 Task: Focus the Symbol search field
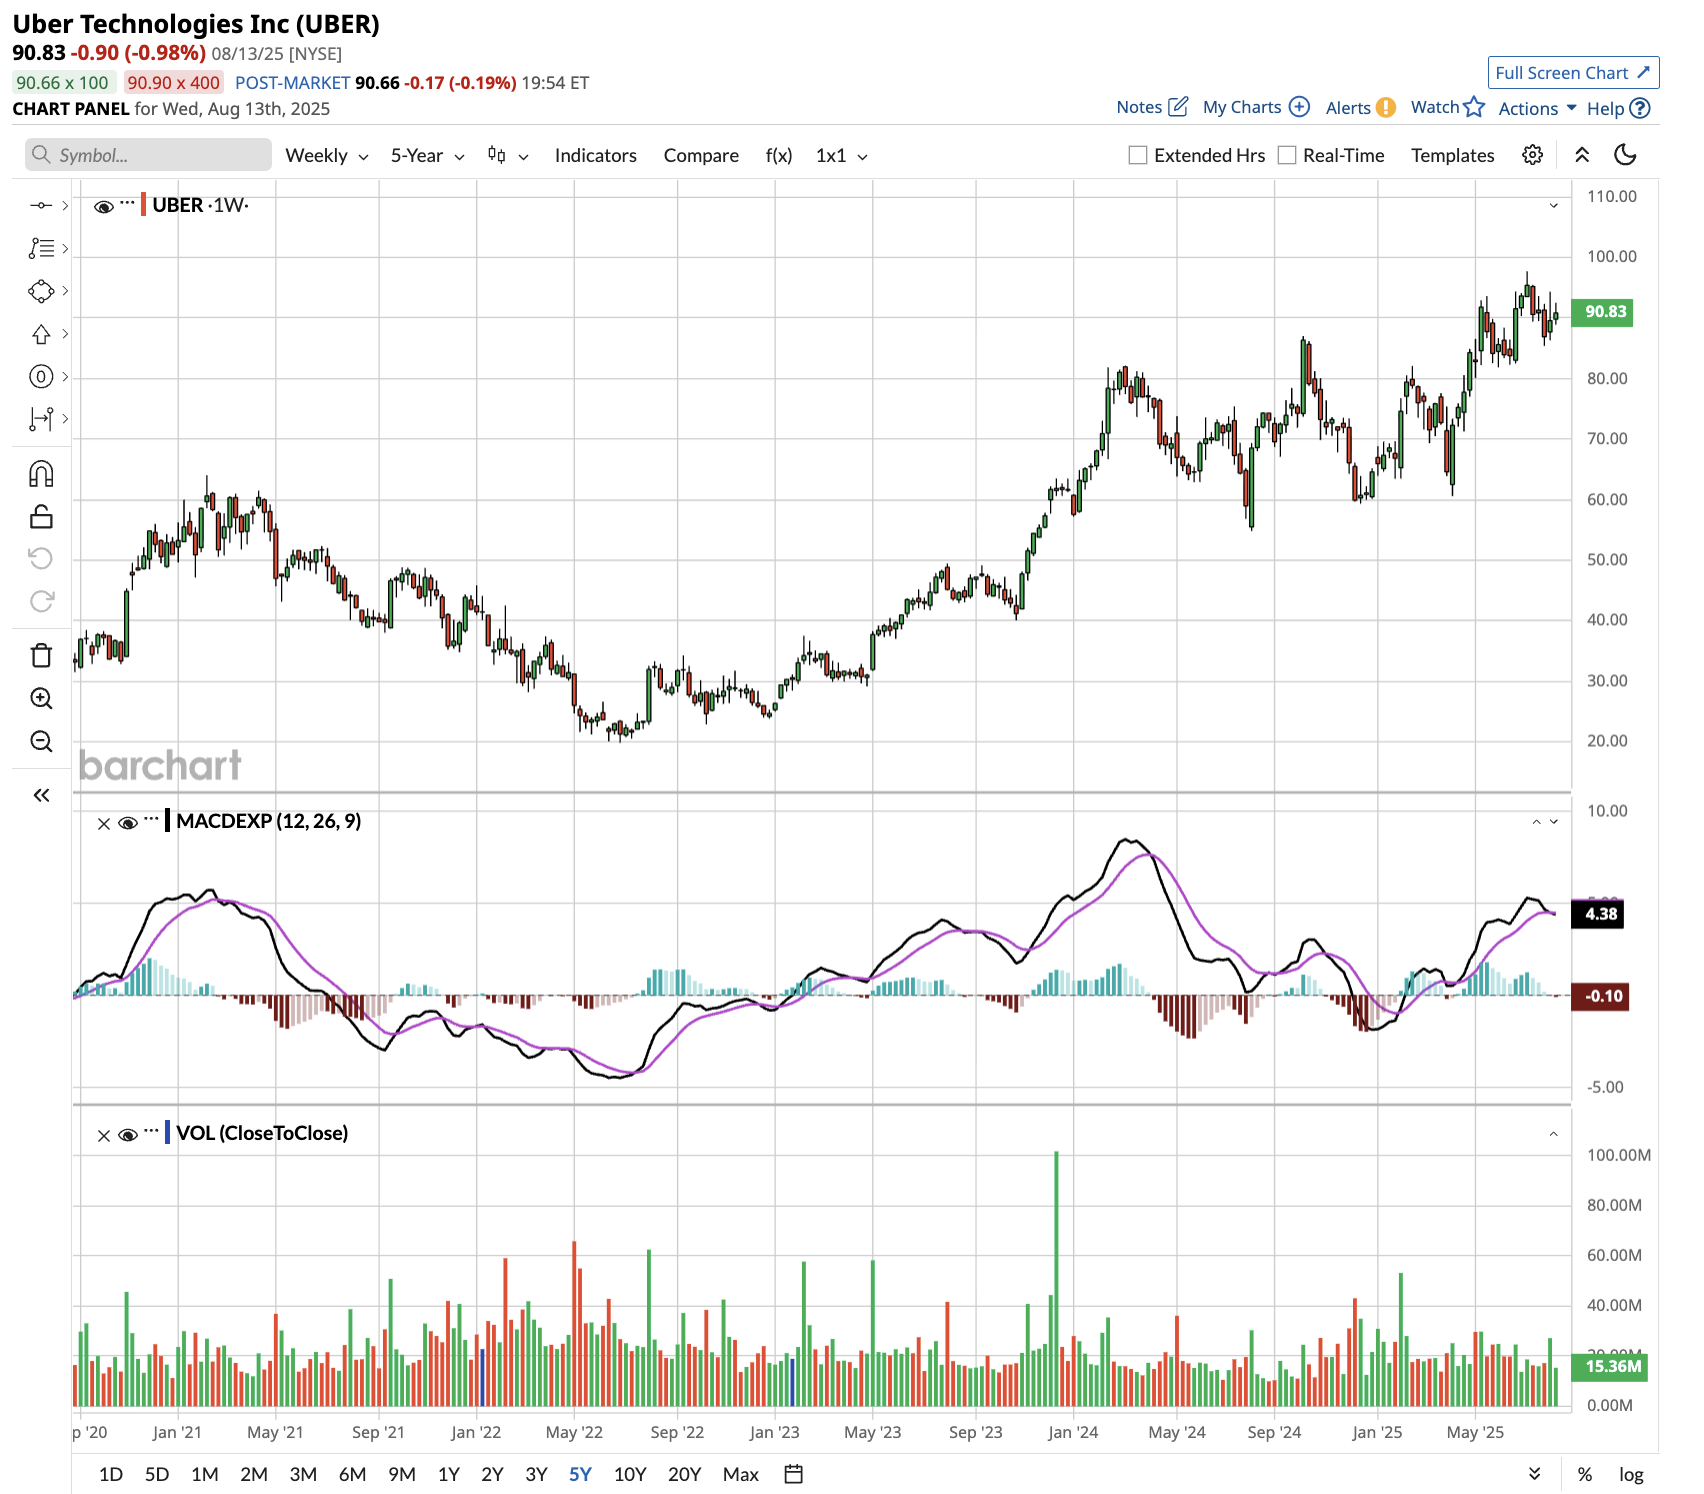[x=148, y=155]
